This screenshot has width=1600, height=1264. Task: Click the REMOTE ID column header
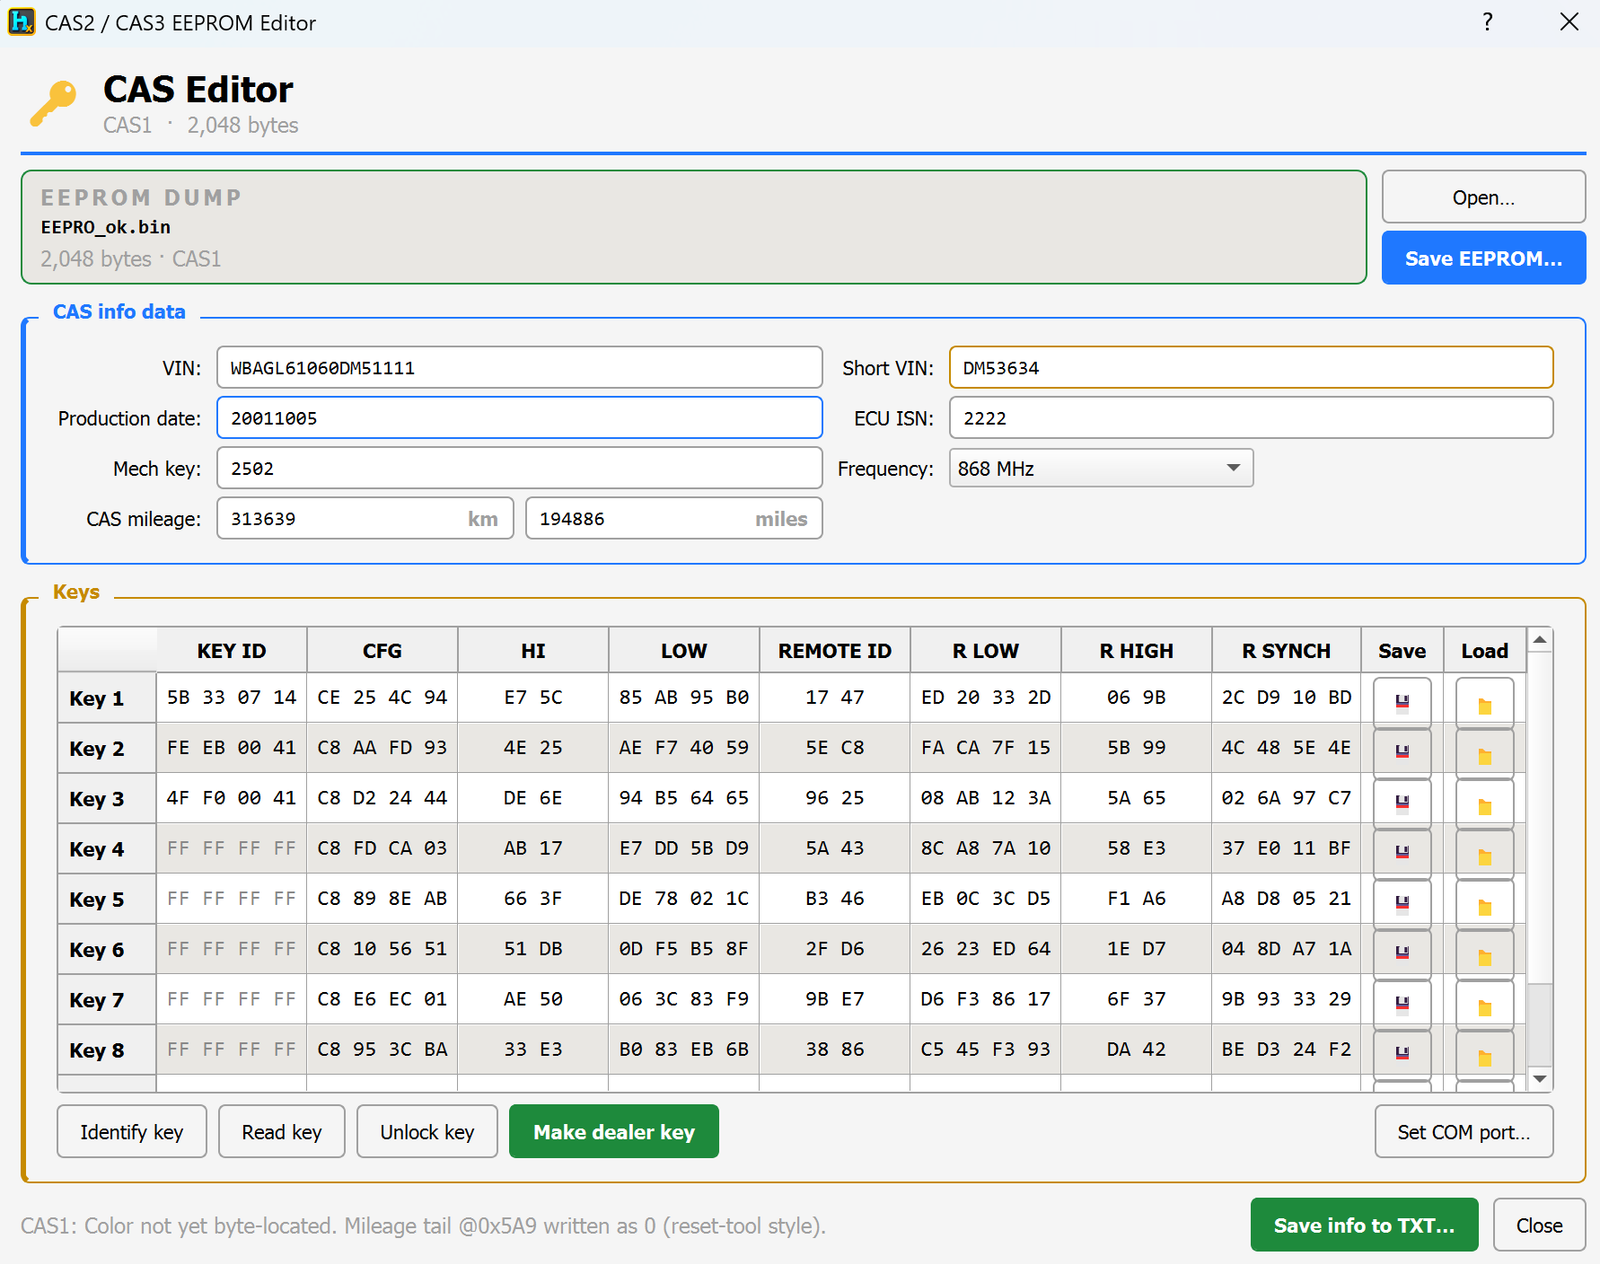(x=835, y=650)
